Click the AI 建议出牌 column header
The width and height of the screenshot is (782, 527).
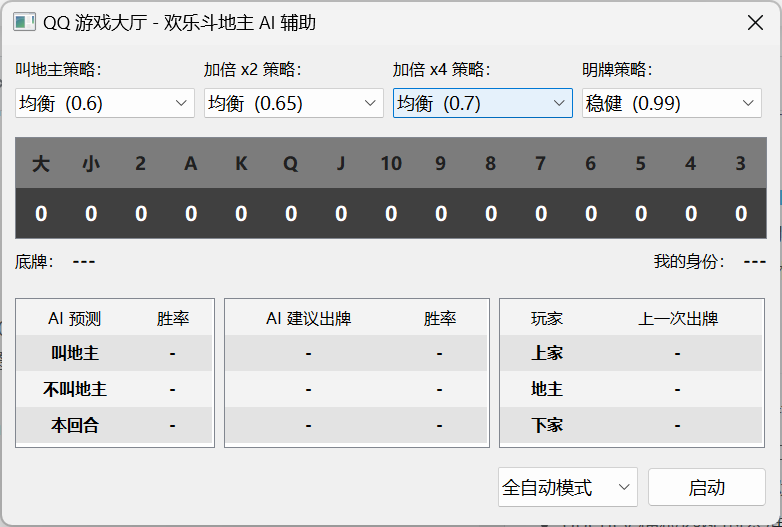click(308, 318)
